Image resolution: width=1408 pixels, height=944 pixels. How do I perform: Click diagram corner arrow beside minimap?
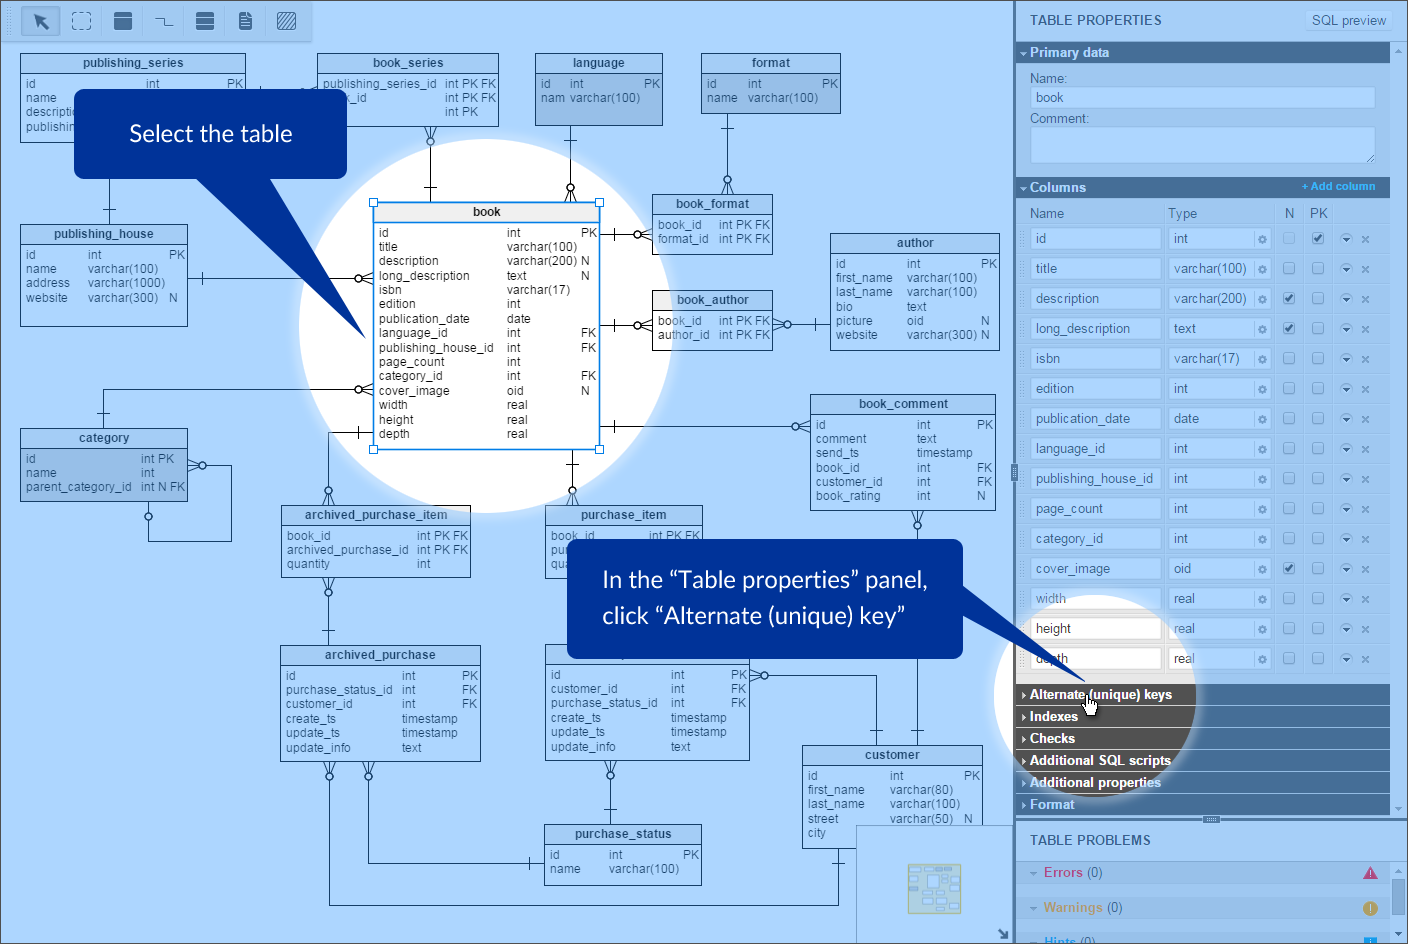coord(1003,934)
